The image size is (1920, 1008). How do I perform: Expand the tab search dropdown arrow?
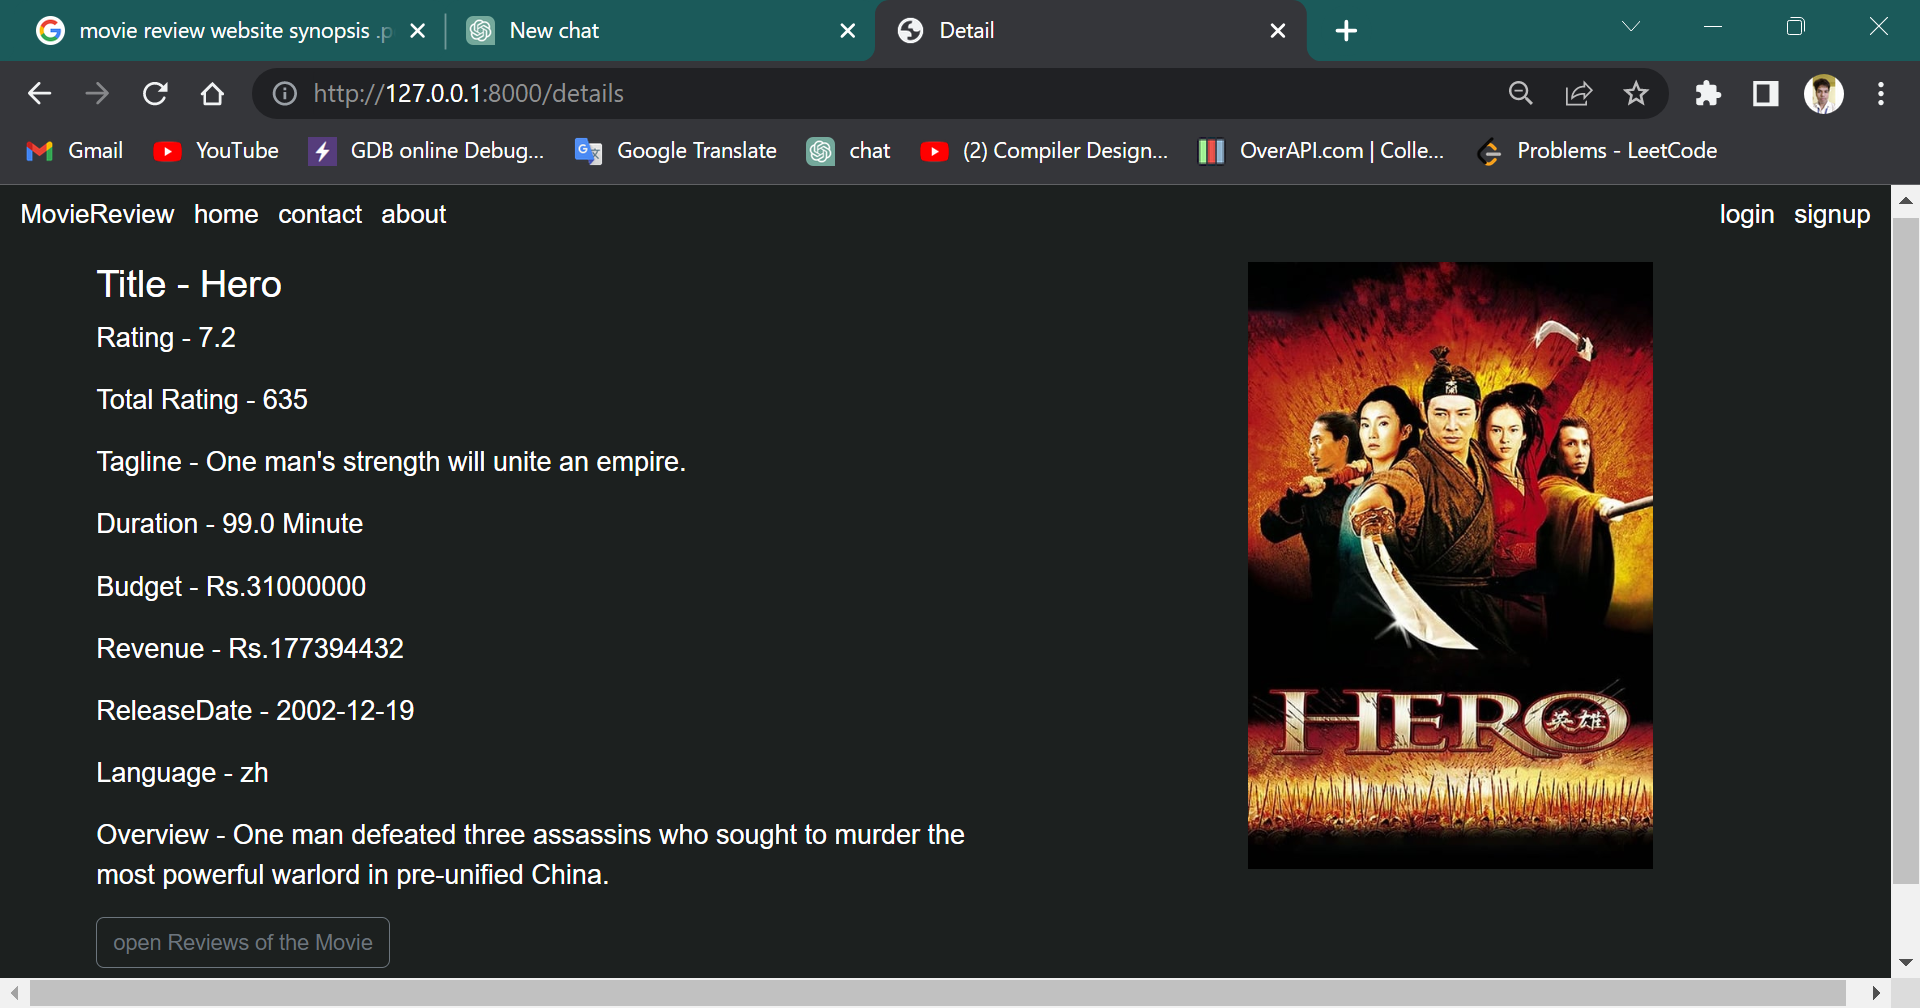pos(1631,26)
